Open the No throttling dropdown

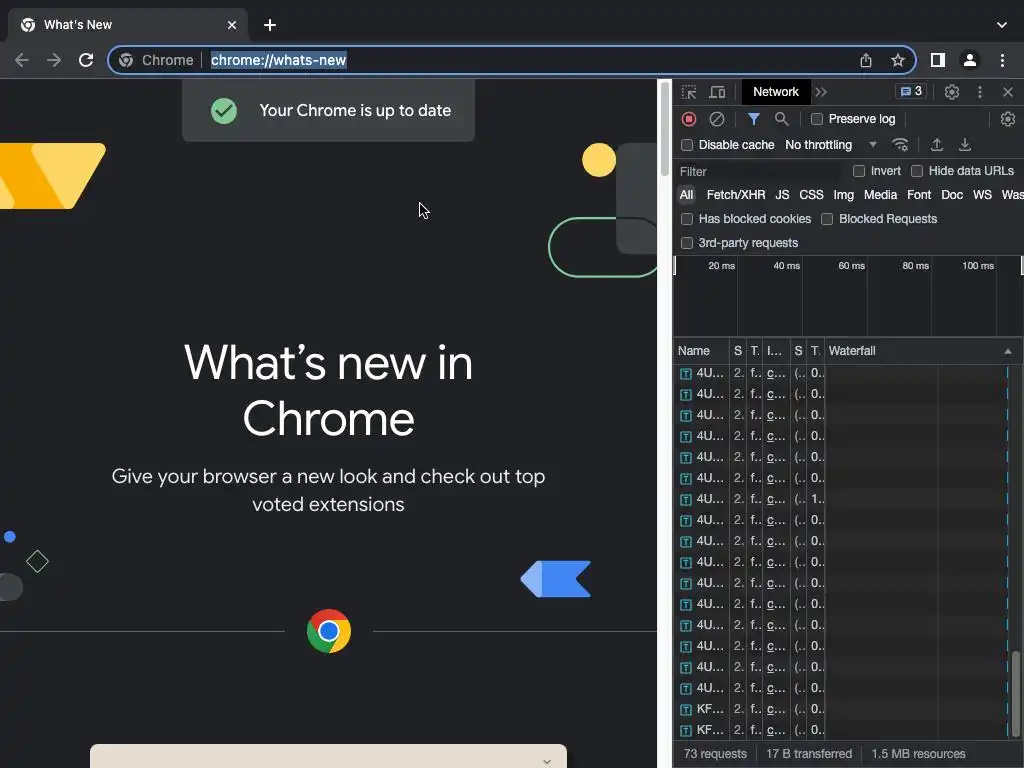[831, 145]
